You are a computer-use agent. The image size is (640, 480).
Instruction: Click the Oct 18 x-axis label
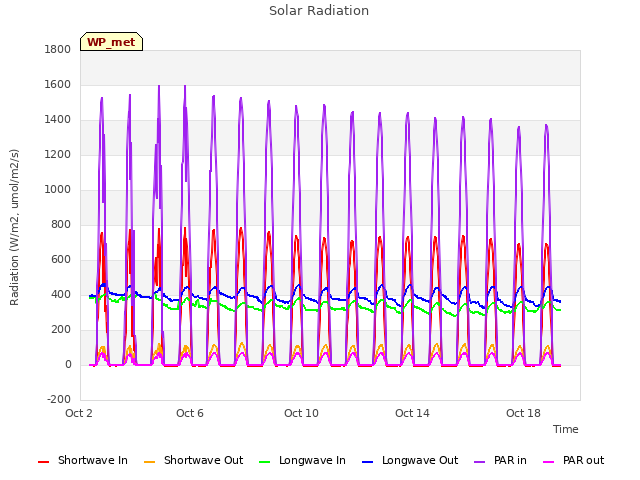coord(523,413)
